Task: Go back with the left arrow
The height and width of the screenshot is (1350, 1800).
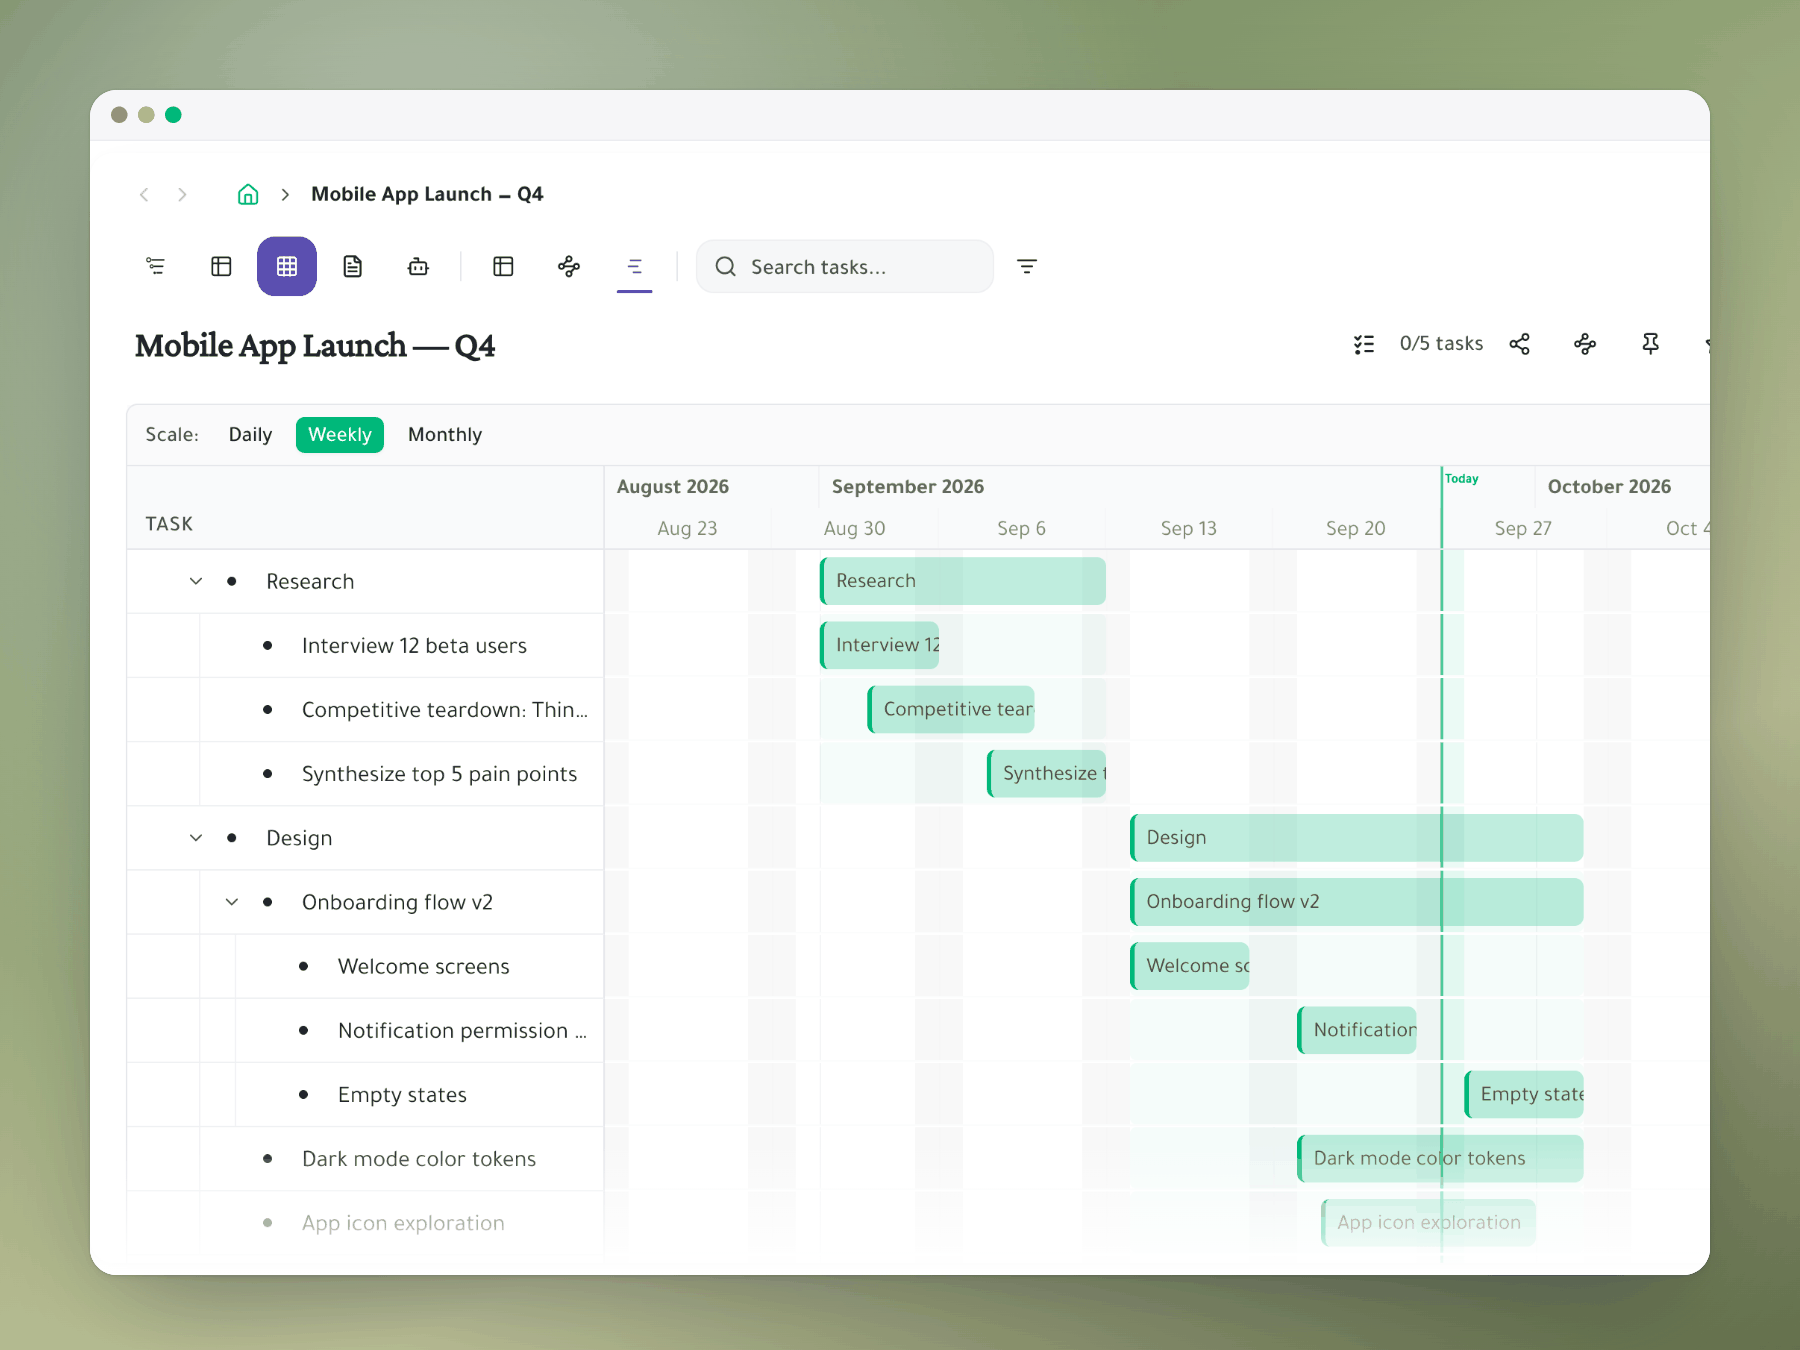Action: tap(144, 194)
